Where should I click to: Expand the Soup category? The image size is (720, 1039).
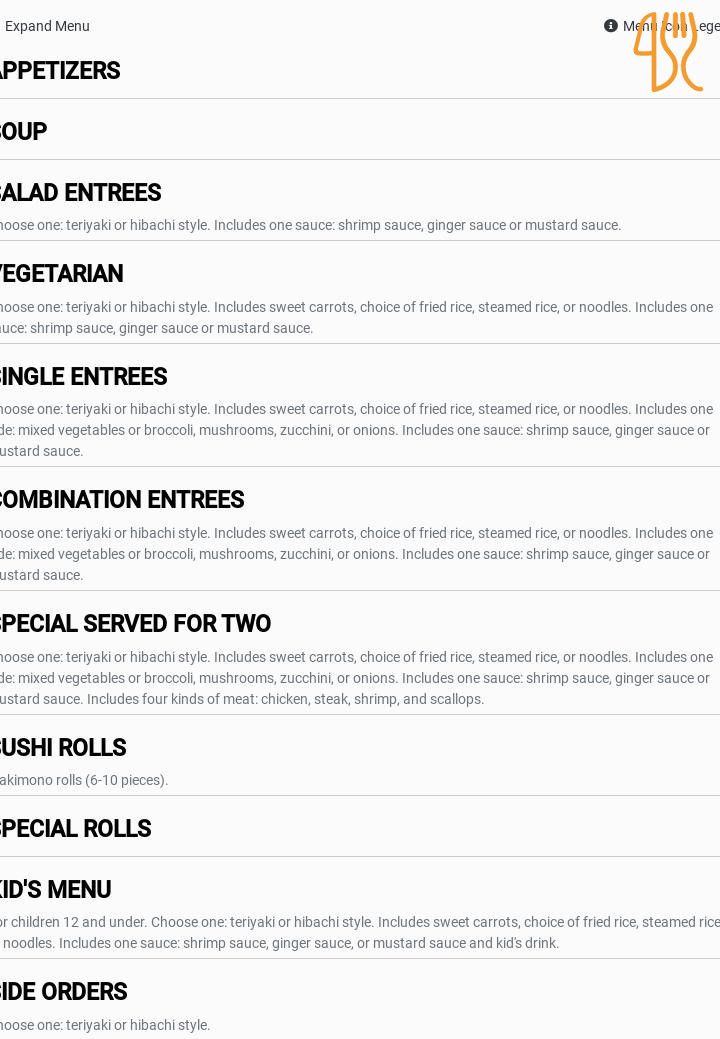(x=24, y=132)
